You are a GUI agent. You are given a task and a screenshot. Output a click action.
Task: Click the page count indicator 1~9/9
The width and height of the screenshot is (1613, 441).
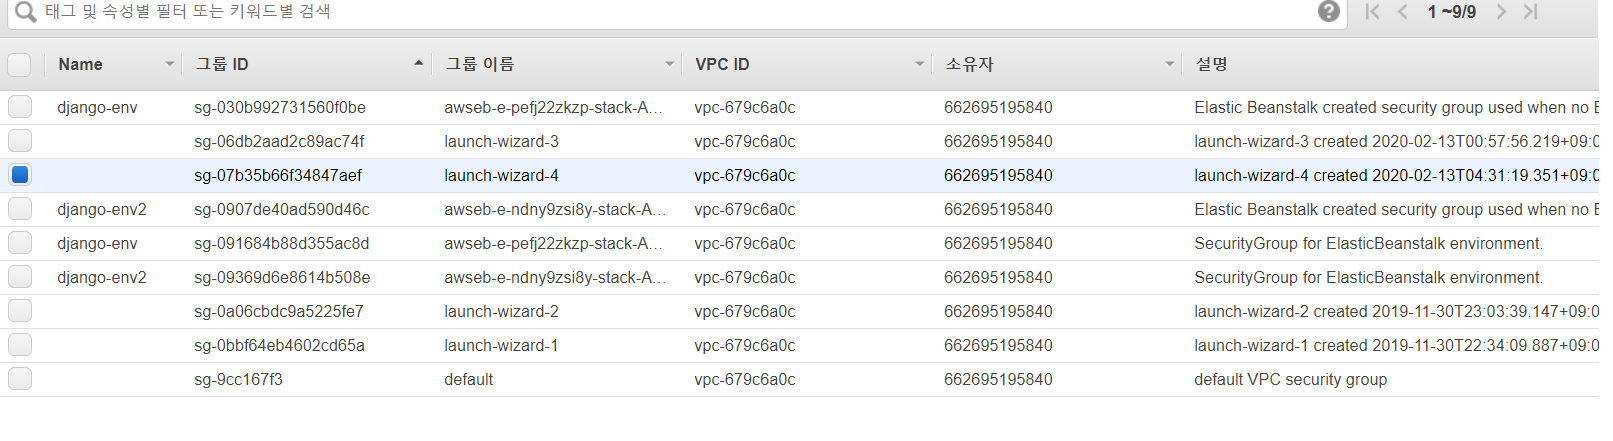[x=1452, y=12]
